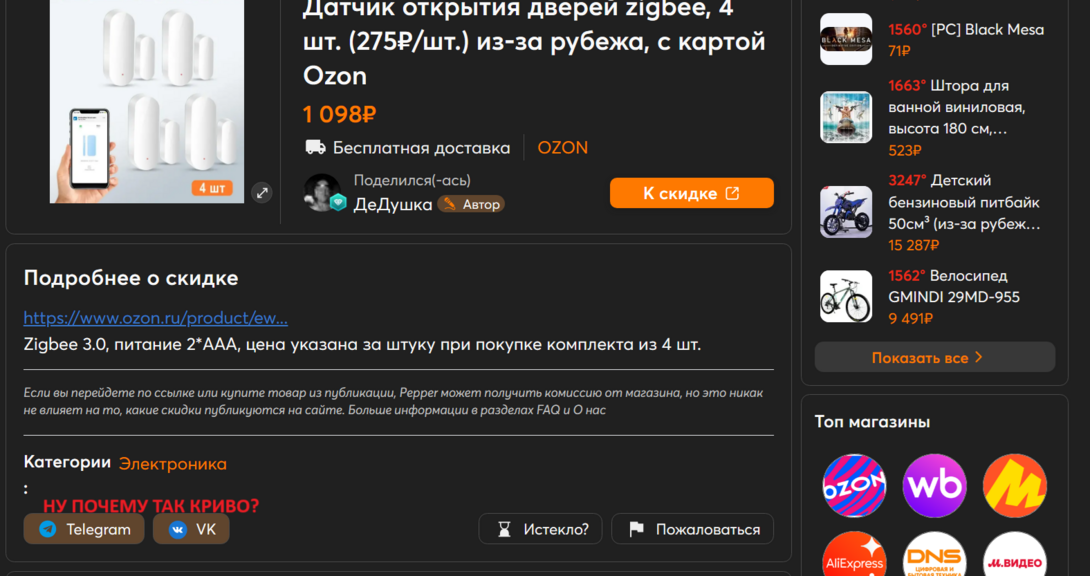
Task: Open the OZON store link
Action: tap(562, 148)
